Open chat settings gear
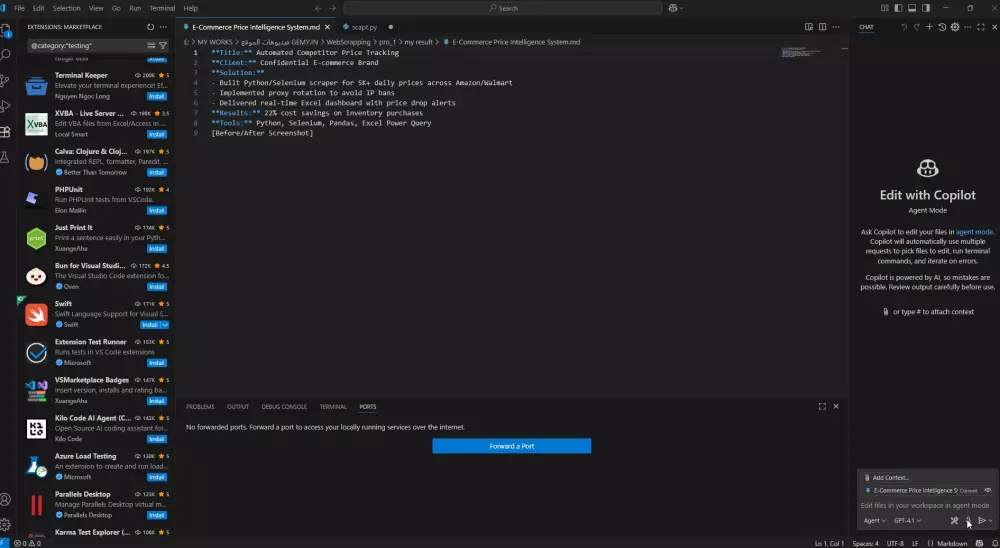The image size is (1000, 548). [x=955, y=27]
